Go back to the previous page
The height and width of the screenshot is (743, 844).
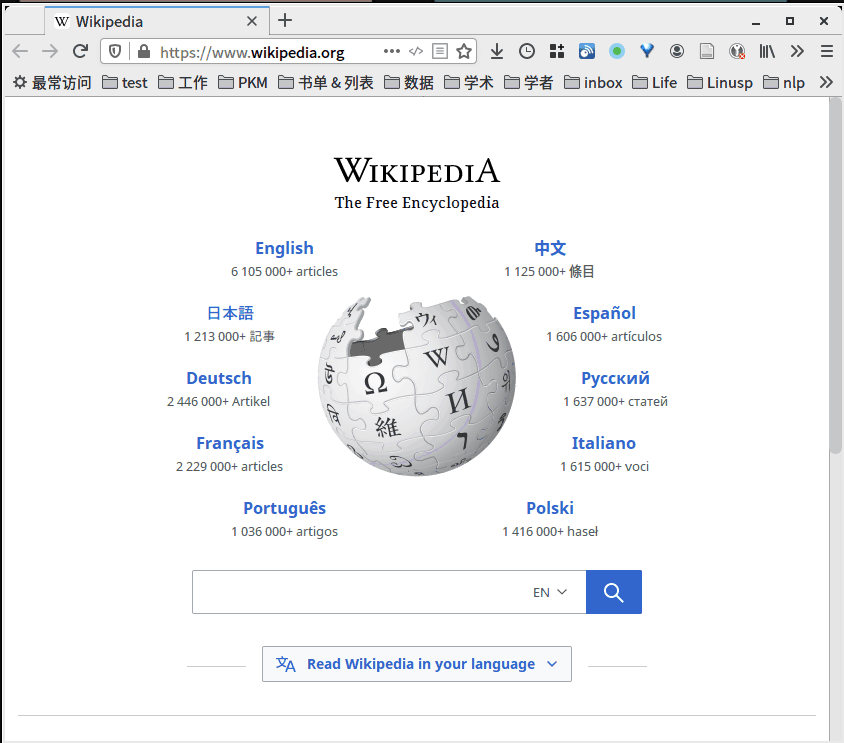(x=20, y=51)
